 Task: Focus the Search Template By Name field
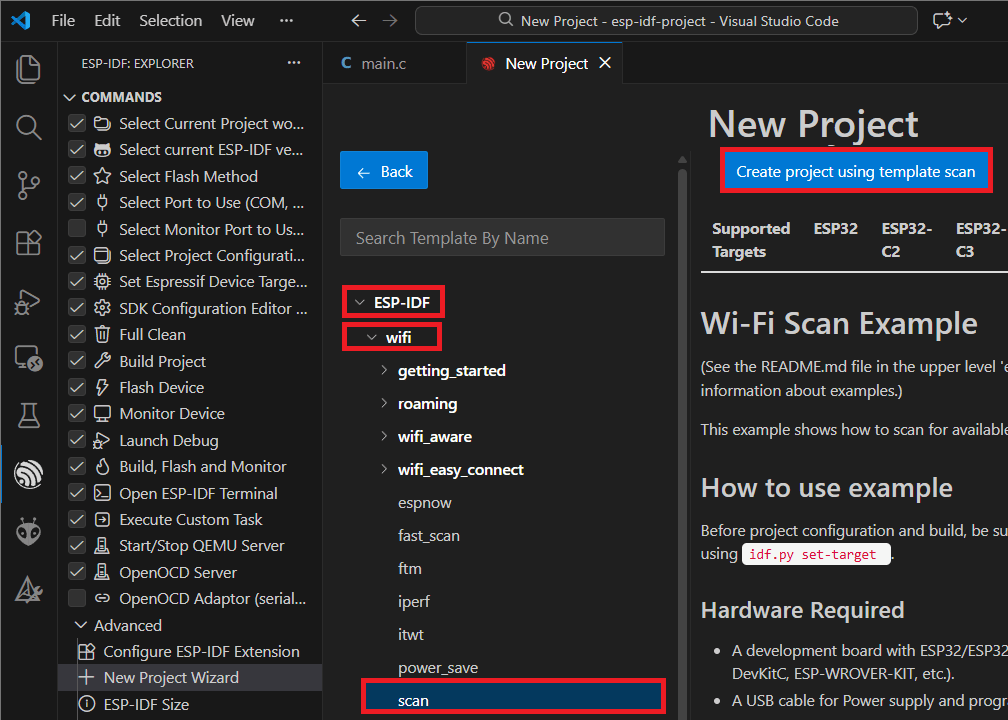pyautogui.click(x=502, y=238)
